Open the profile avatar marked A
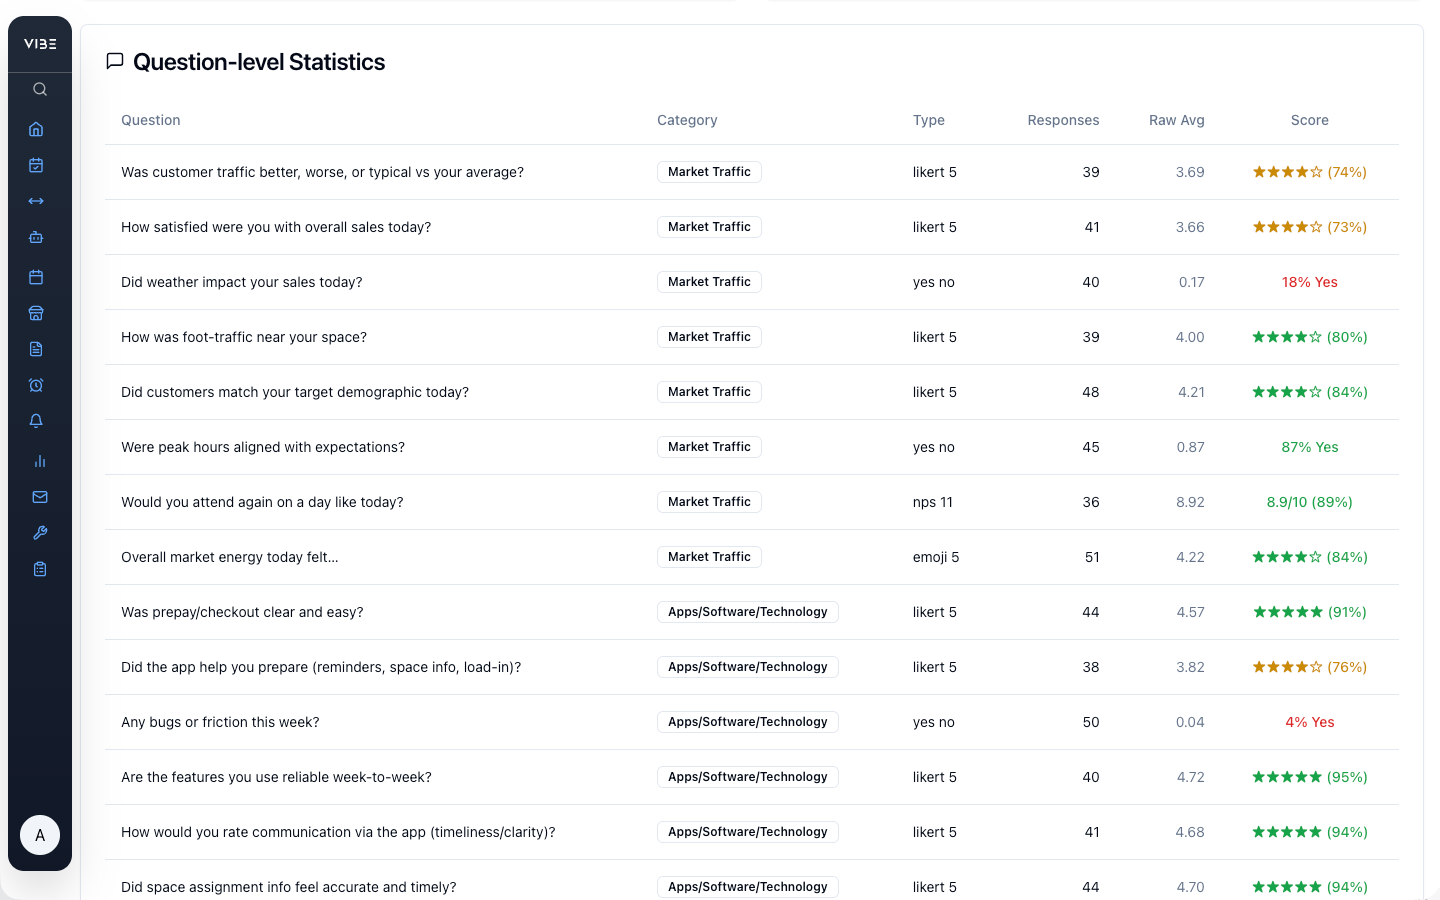The height and width of the screenshot is (900, 1440). pos(40,835)
